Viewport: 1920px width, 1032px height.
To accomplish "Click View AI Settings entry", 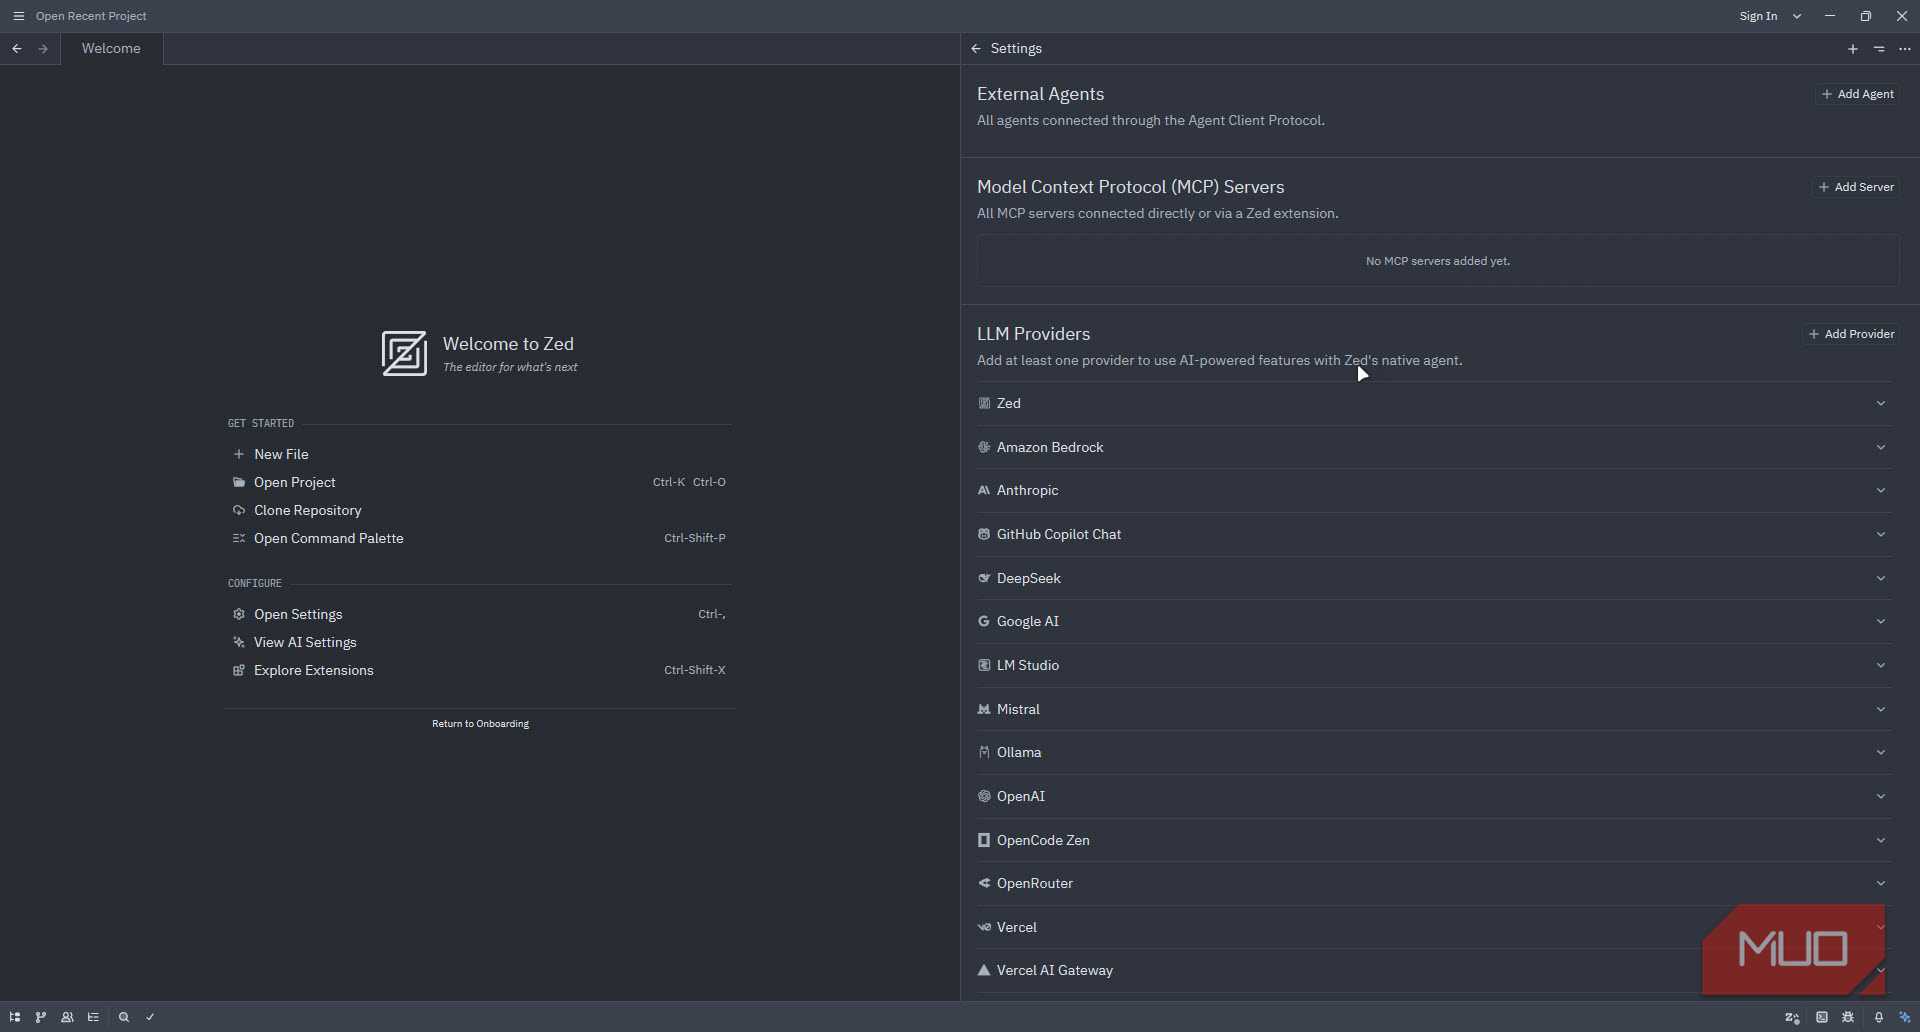I will (479, 642).
